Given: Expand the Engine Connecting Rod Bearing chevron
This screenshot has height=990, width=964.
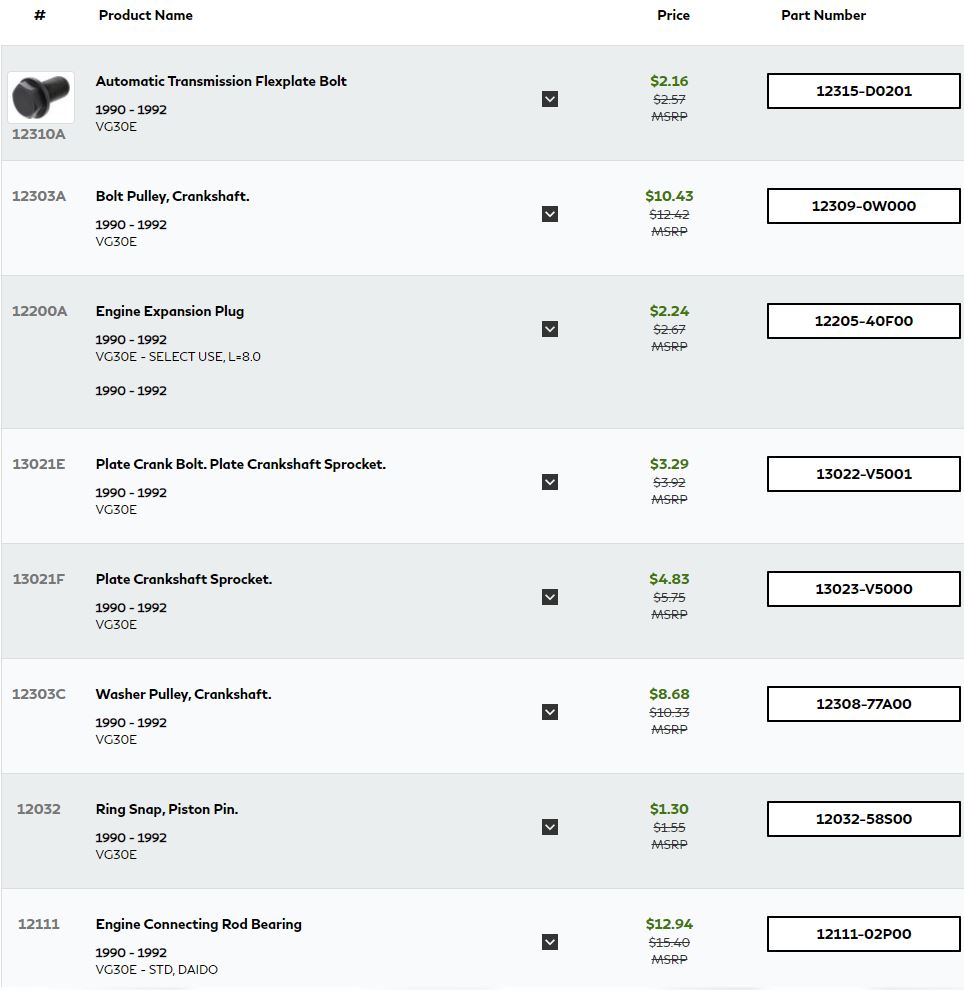Looking at the screenshot, I should click(550, 942).
